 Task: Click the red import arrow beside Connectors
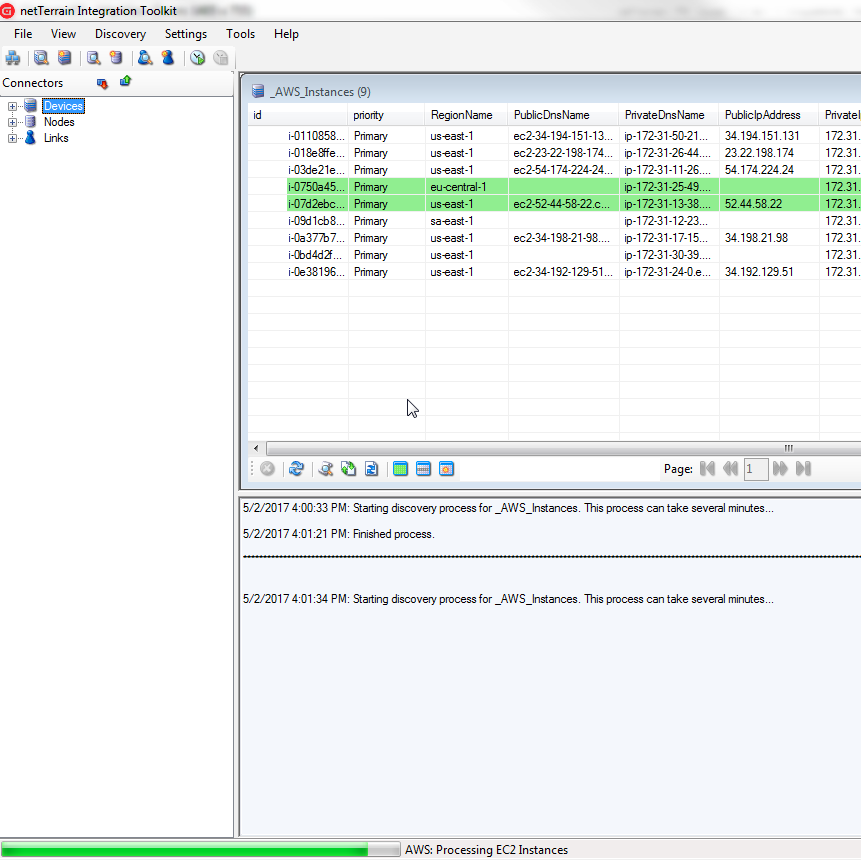click(102, 83)
